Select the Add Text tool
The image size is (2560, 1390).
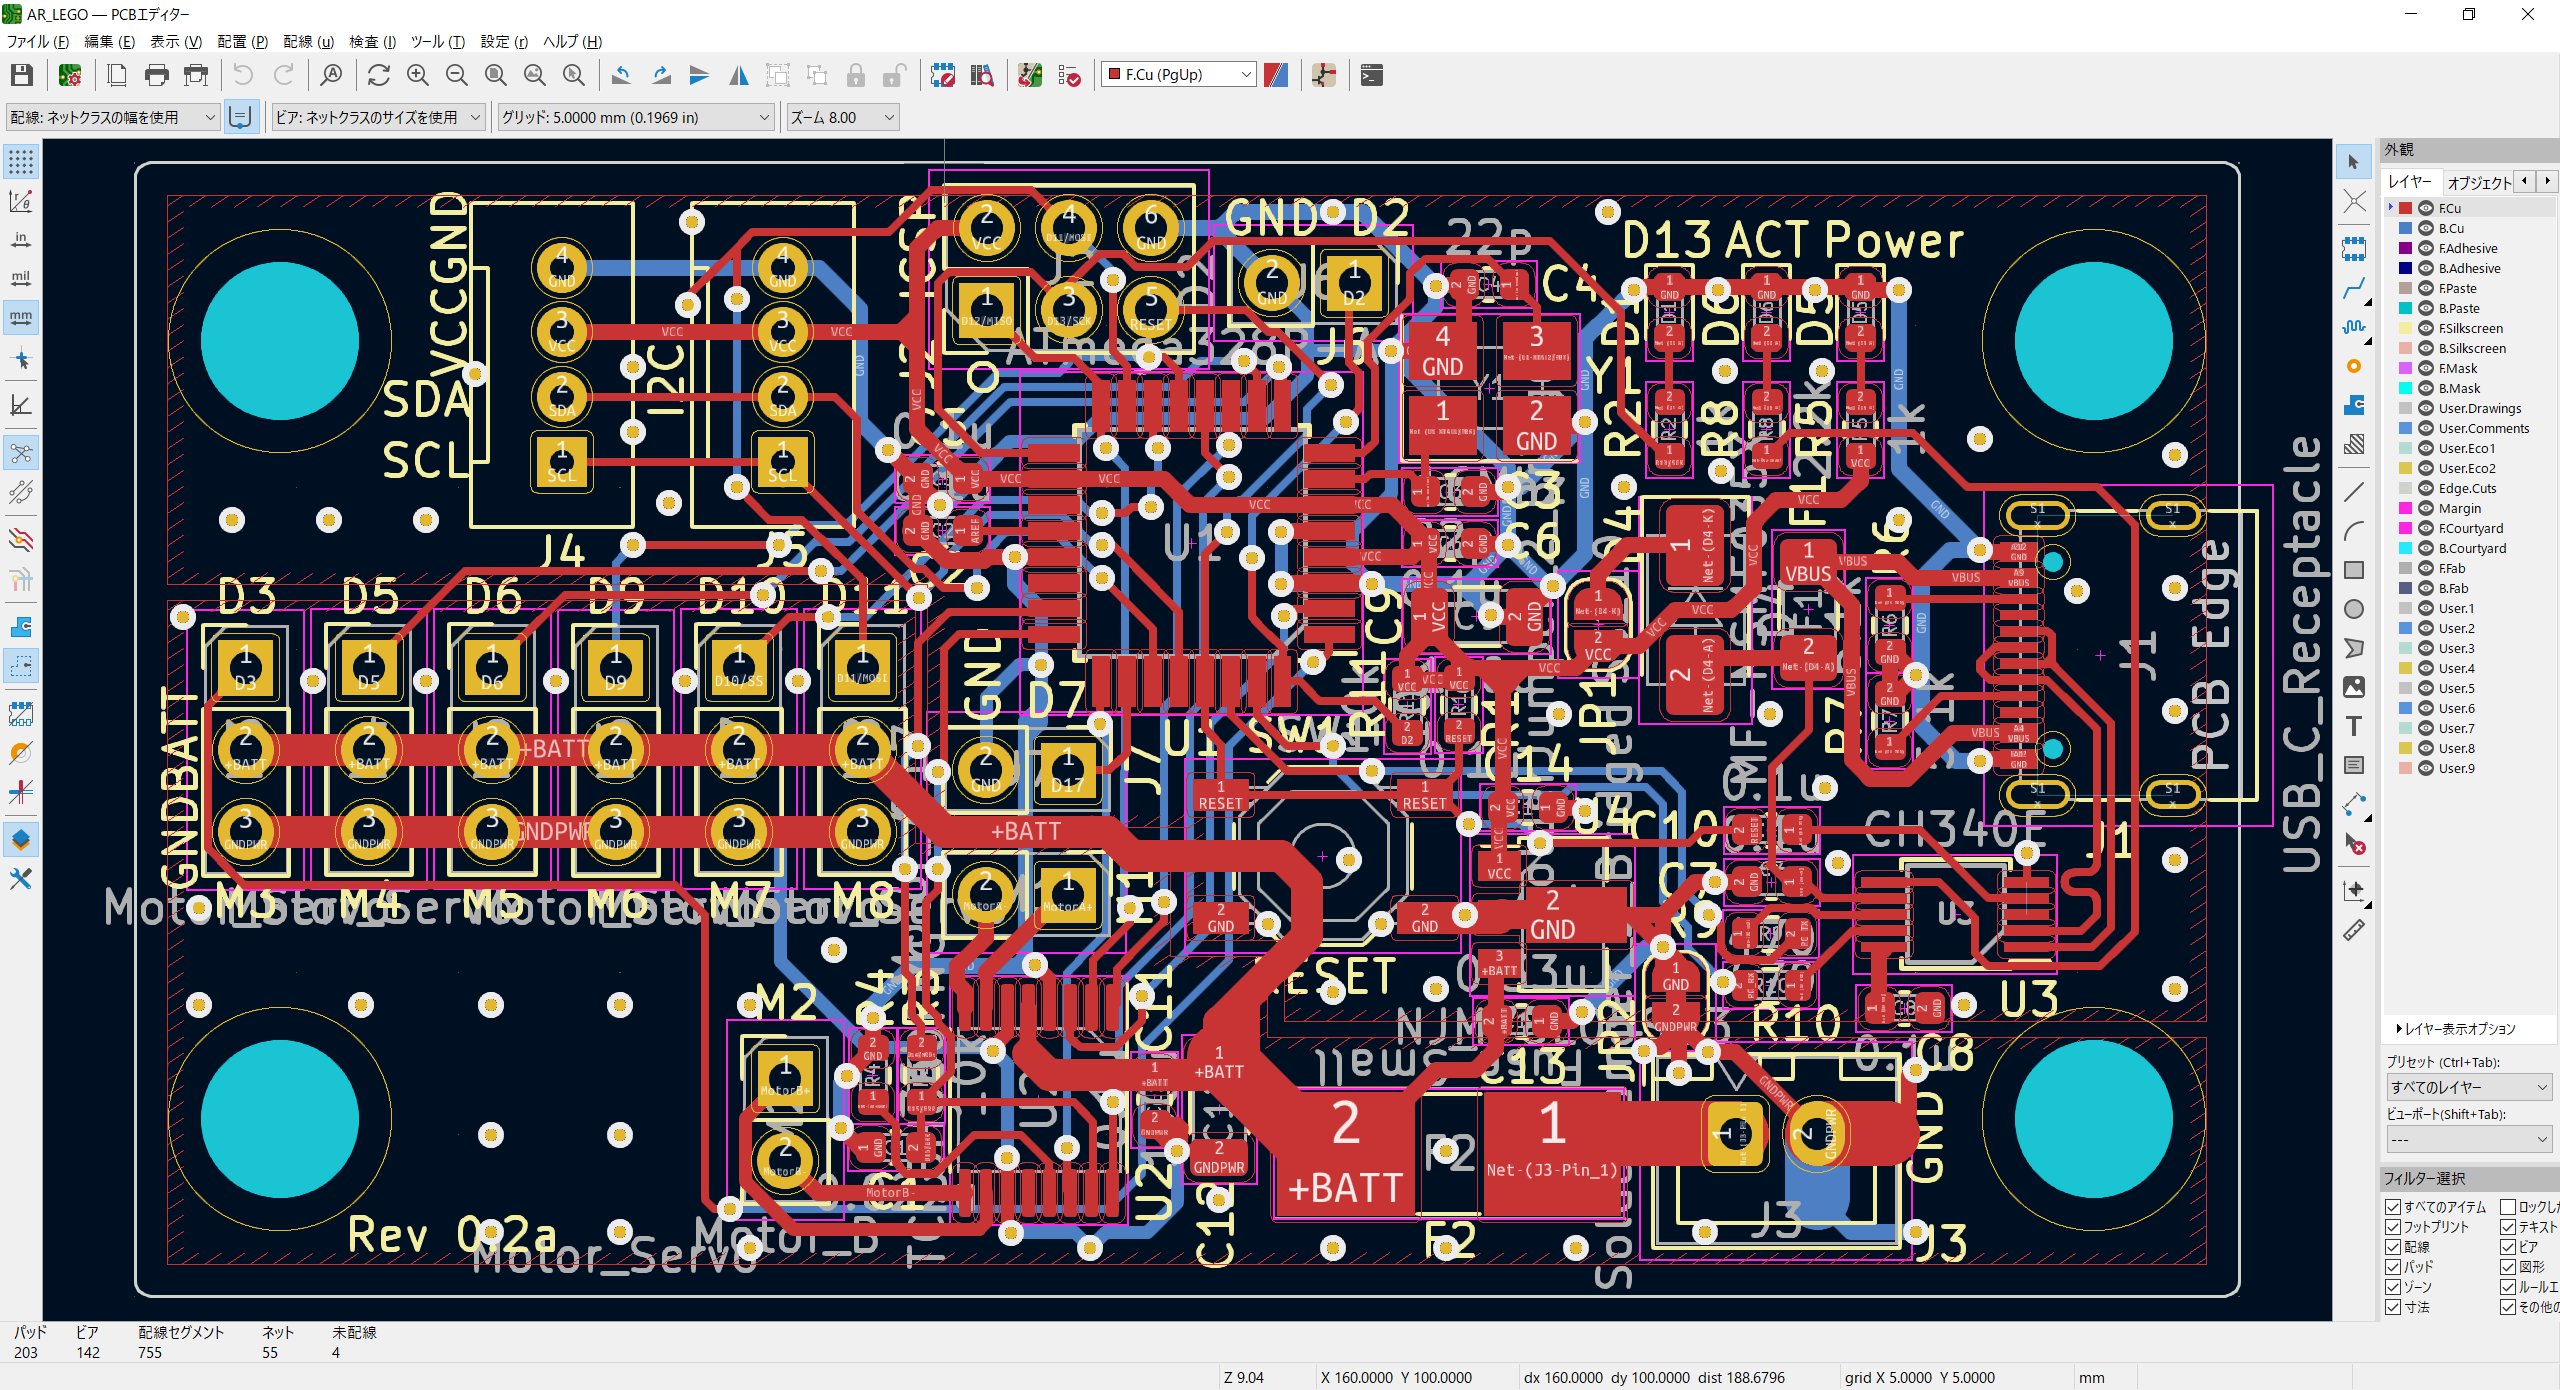click(2354, 727)
